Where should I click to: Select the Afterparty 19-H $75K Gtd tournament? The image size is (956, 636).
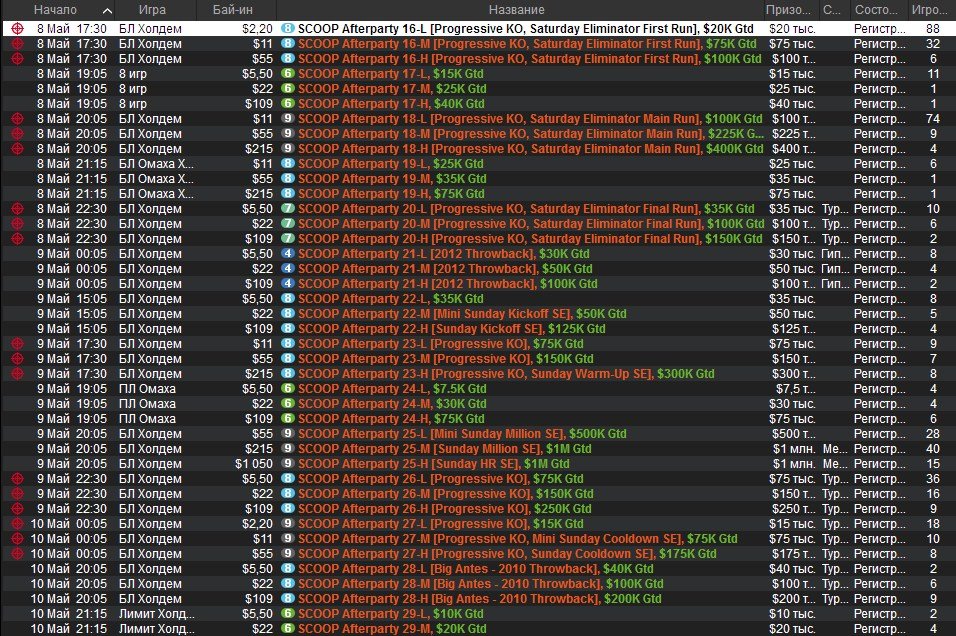pyautogui.click(x=392, y=194)
